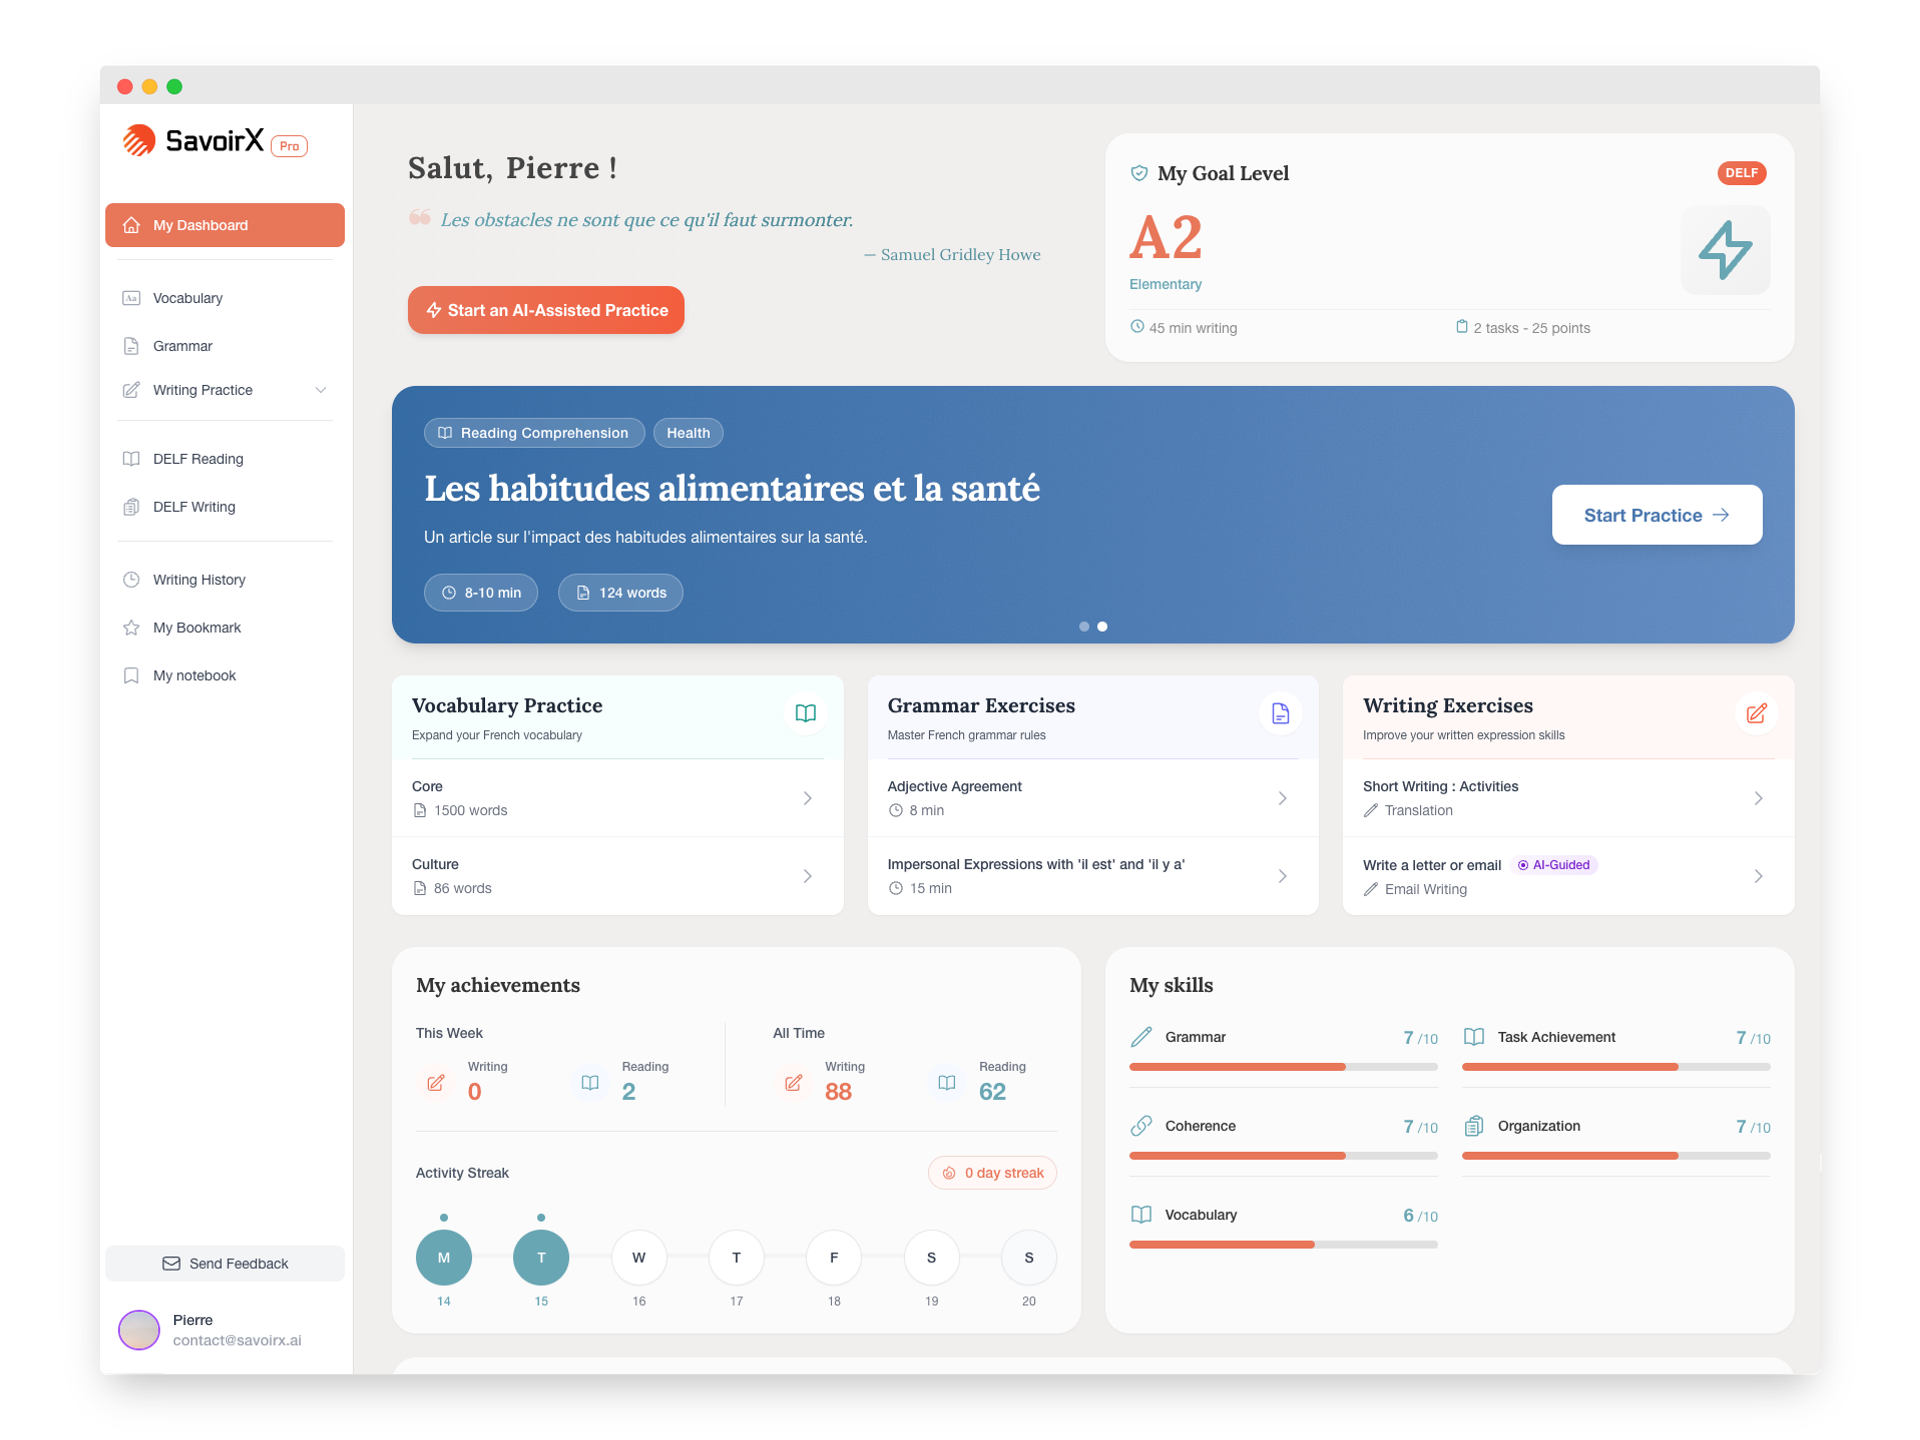Screen dimensions: 1920x1440
Task: Click the Coherence link icon
Action: [1141, 1126]
